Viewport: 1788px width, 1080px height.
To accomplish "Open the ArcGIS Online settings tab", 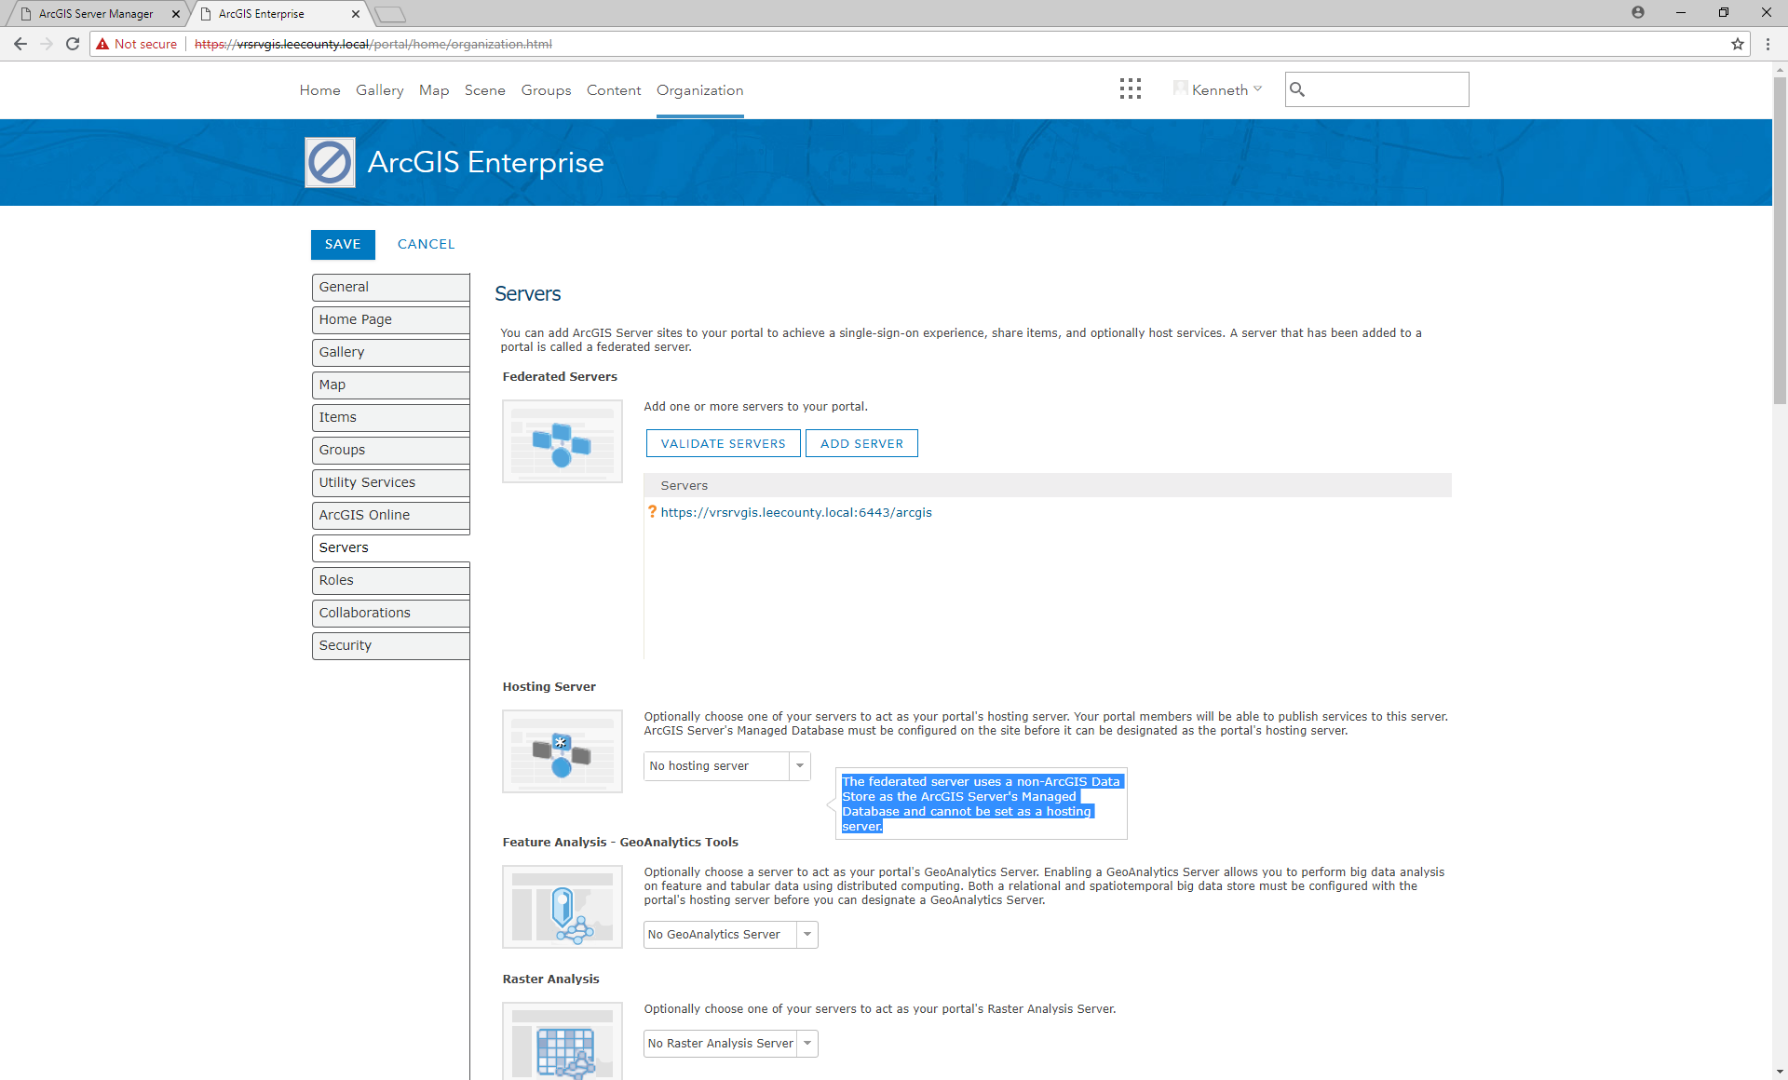I will [391, 515].
